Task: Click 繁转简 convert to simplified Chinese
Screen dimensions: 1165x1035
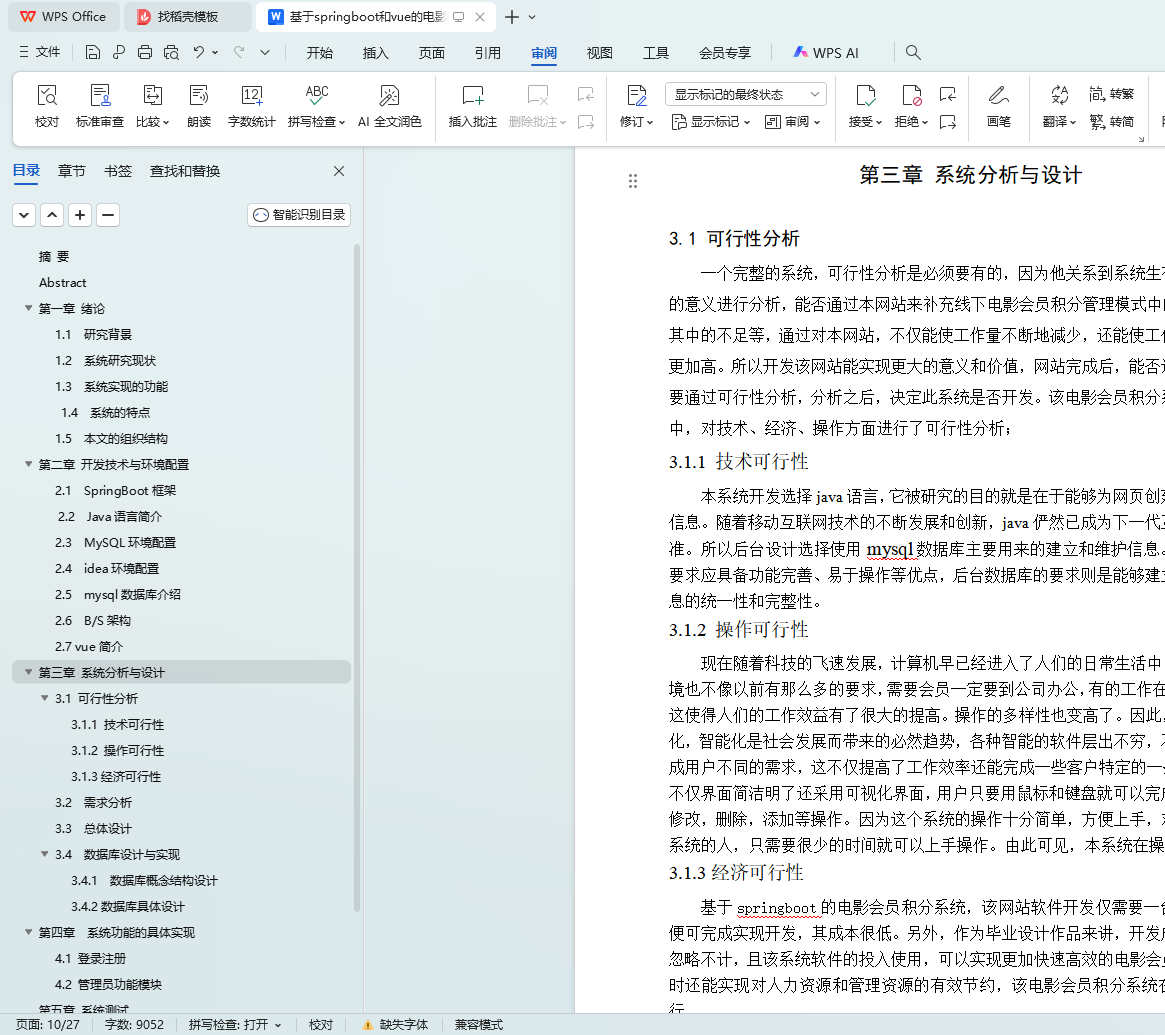Action: pos(1112,122)
